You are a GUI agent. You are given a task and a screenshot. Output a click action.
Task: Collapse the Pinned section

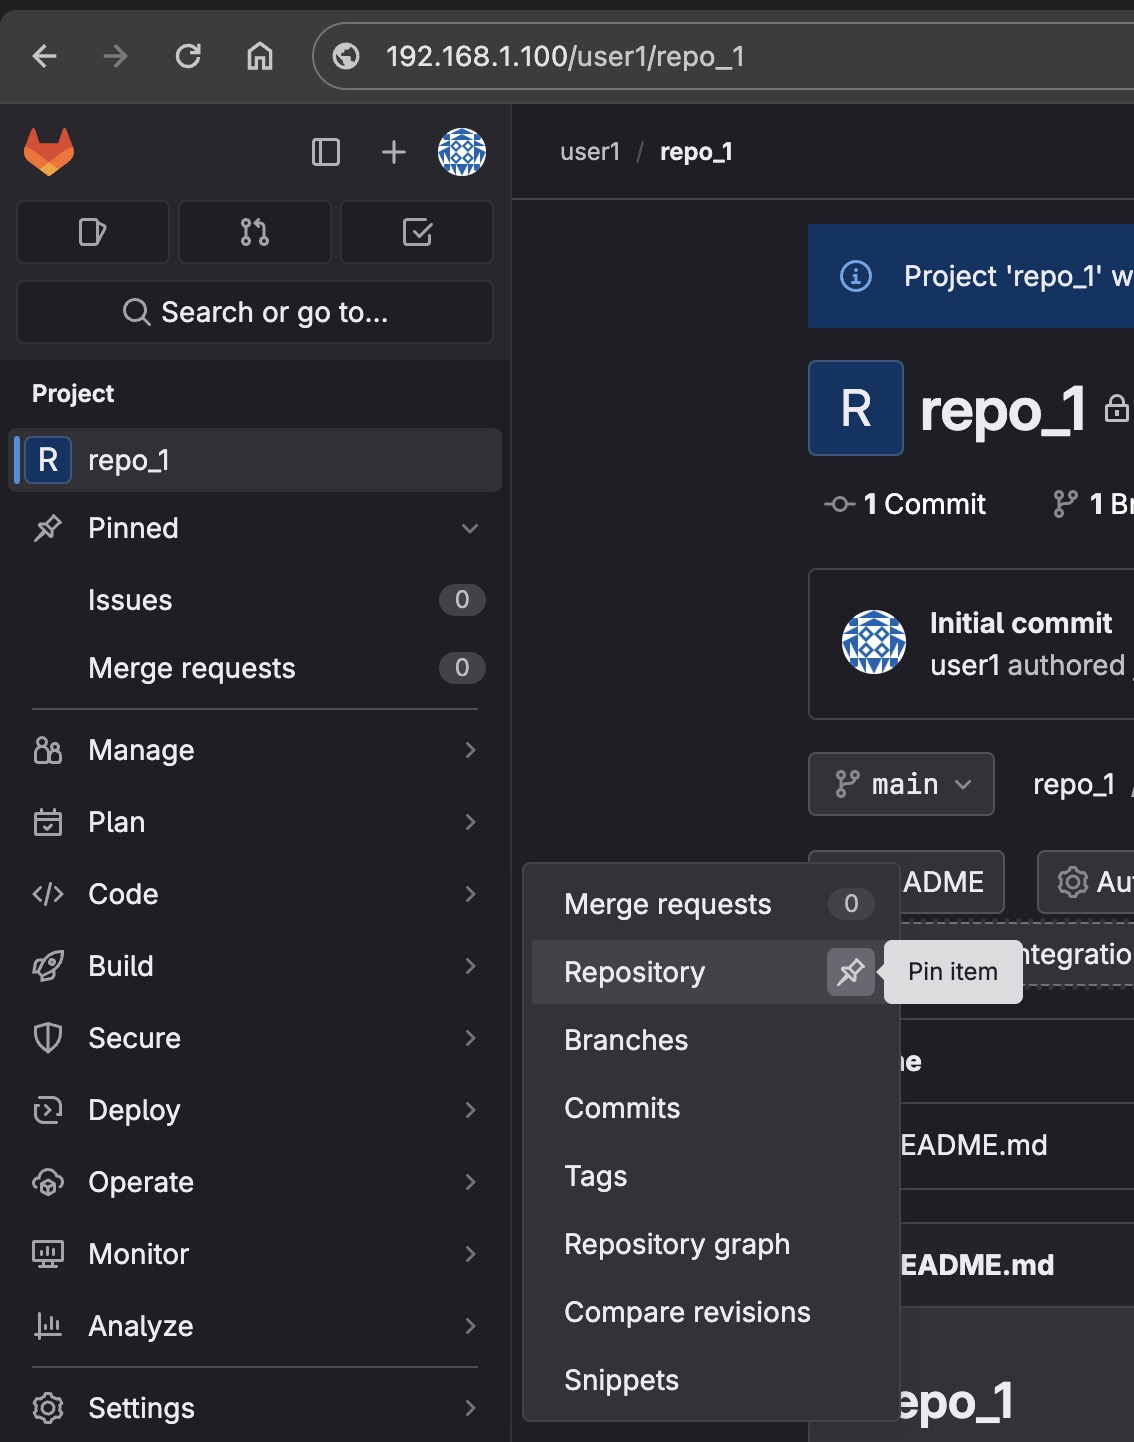(x=469, y=528)
